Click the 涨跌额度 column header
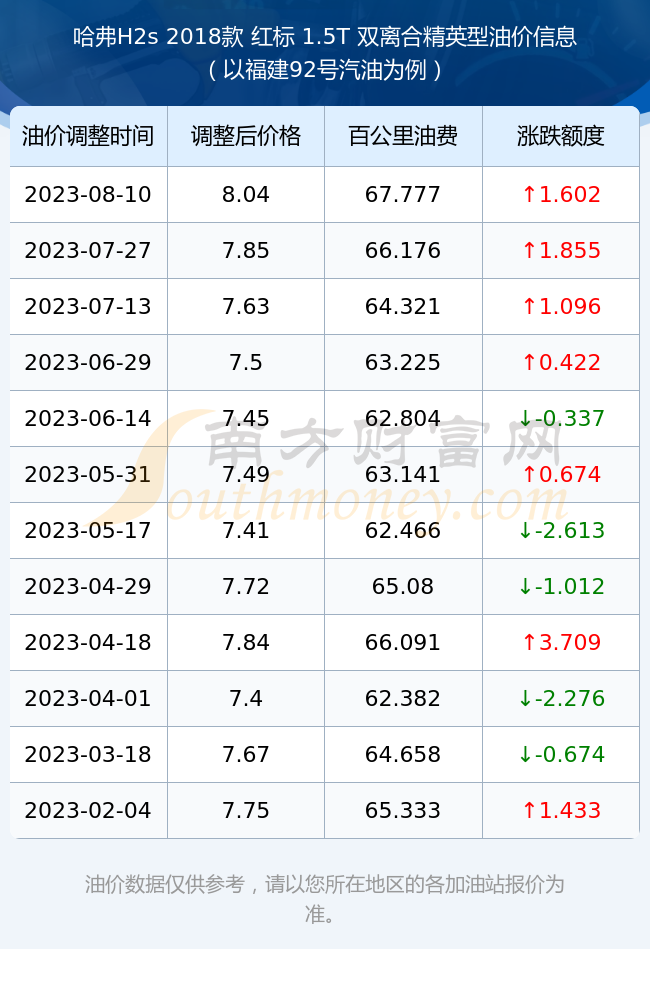Screen dimensions: 650x1000 (x=561, y=136)
